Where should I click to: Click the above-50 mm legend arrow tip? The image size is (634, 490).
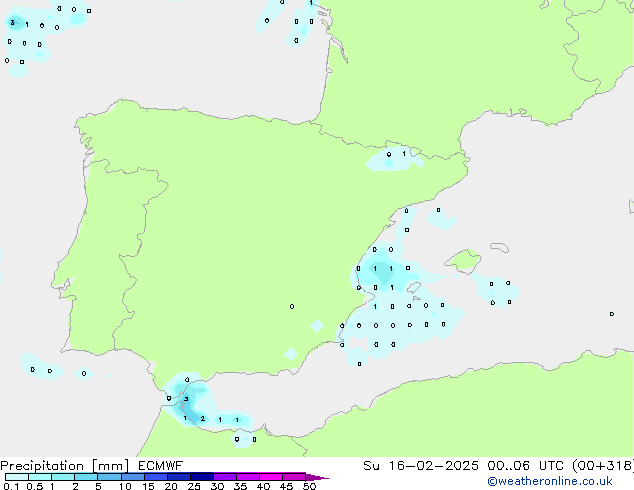coord(317,477)
